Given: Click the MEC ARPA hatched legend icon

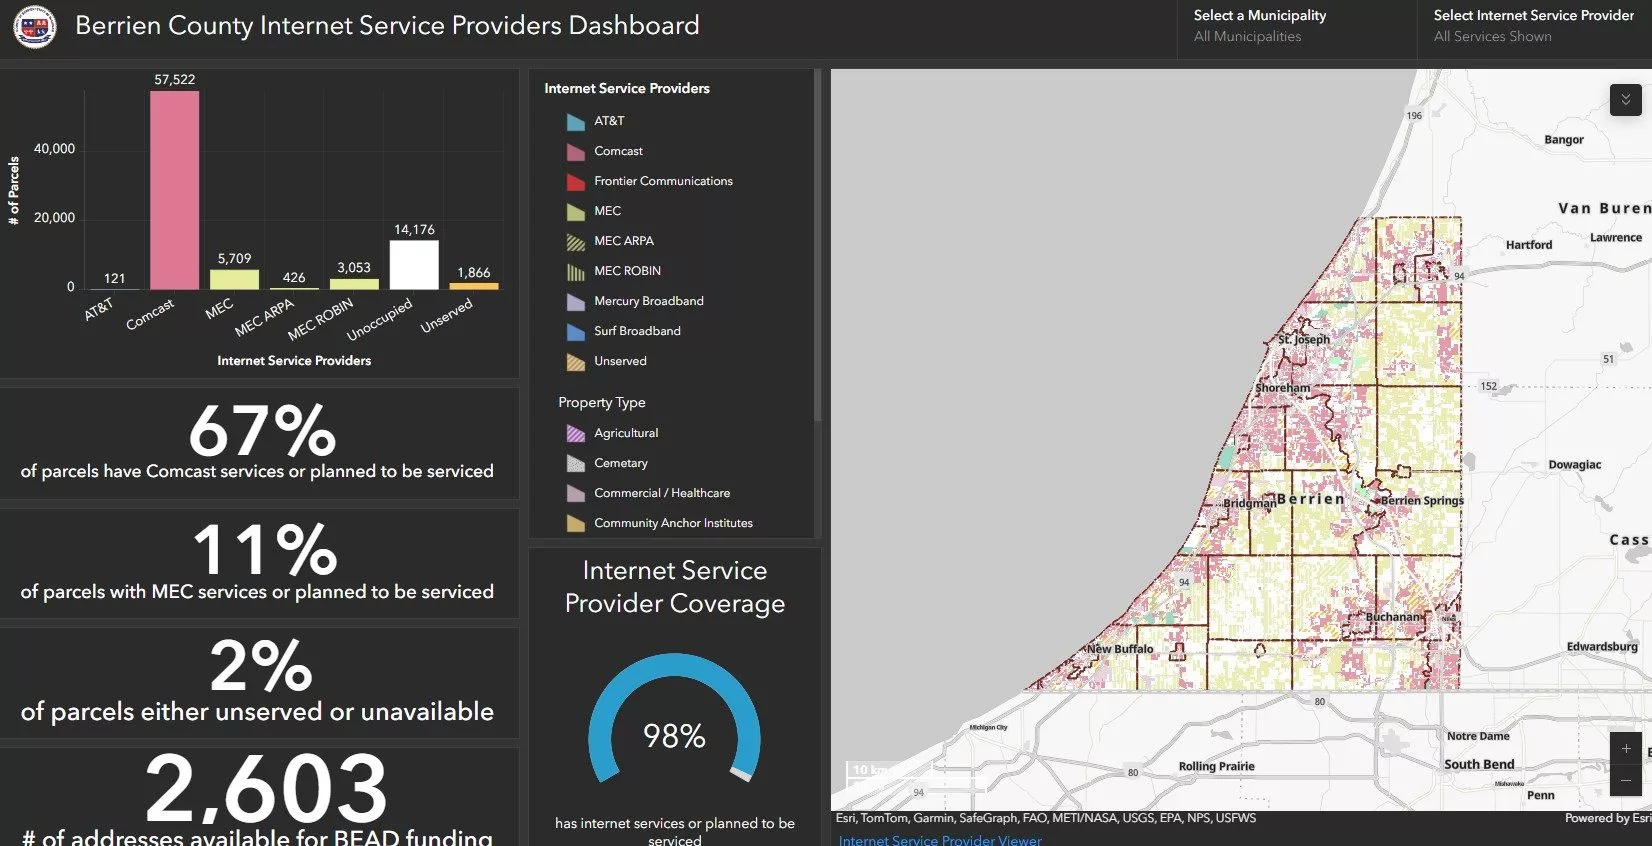Looking at the screenshot, I should click(575, 242).
